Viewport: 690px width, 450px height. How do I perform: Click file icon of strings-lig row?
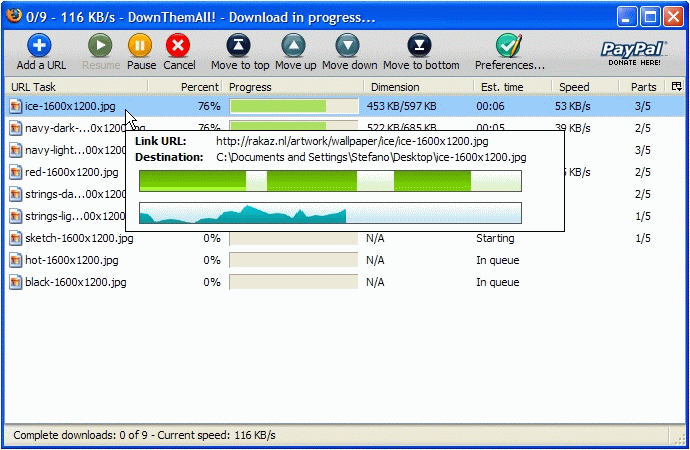[x=15, y=216]
